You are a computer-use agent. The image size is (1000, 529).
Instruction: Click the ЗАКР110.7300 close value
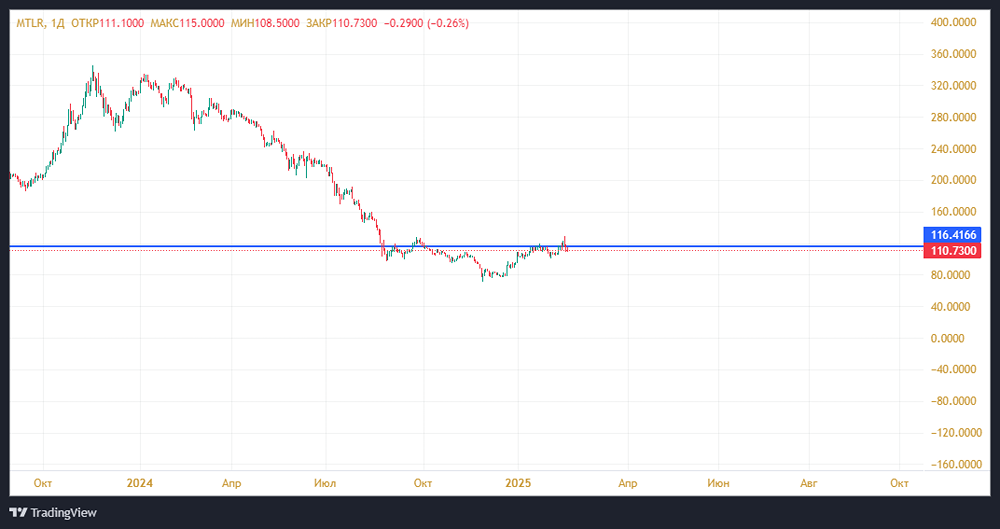click(341, 23)
